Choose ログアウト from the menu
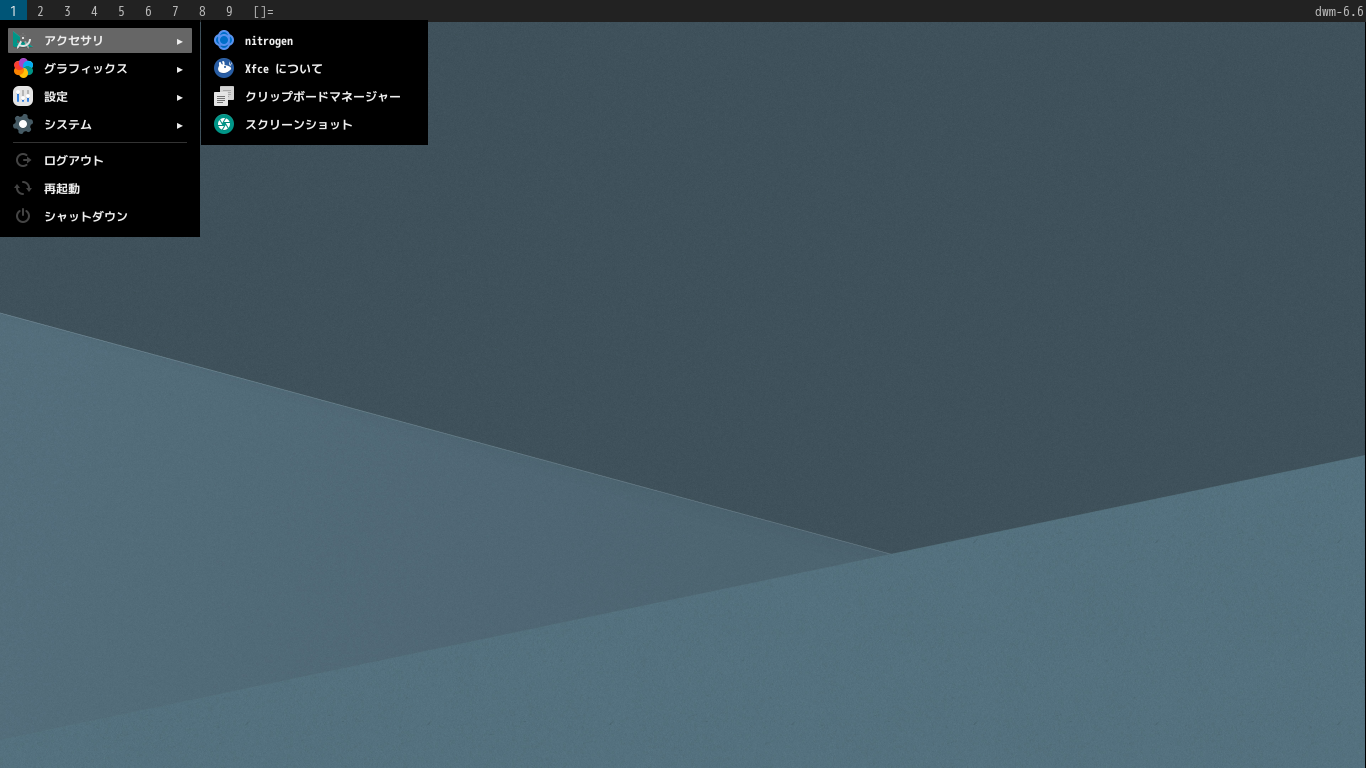 click(73, 160)
